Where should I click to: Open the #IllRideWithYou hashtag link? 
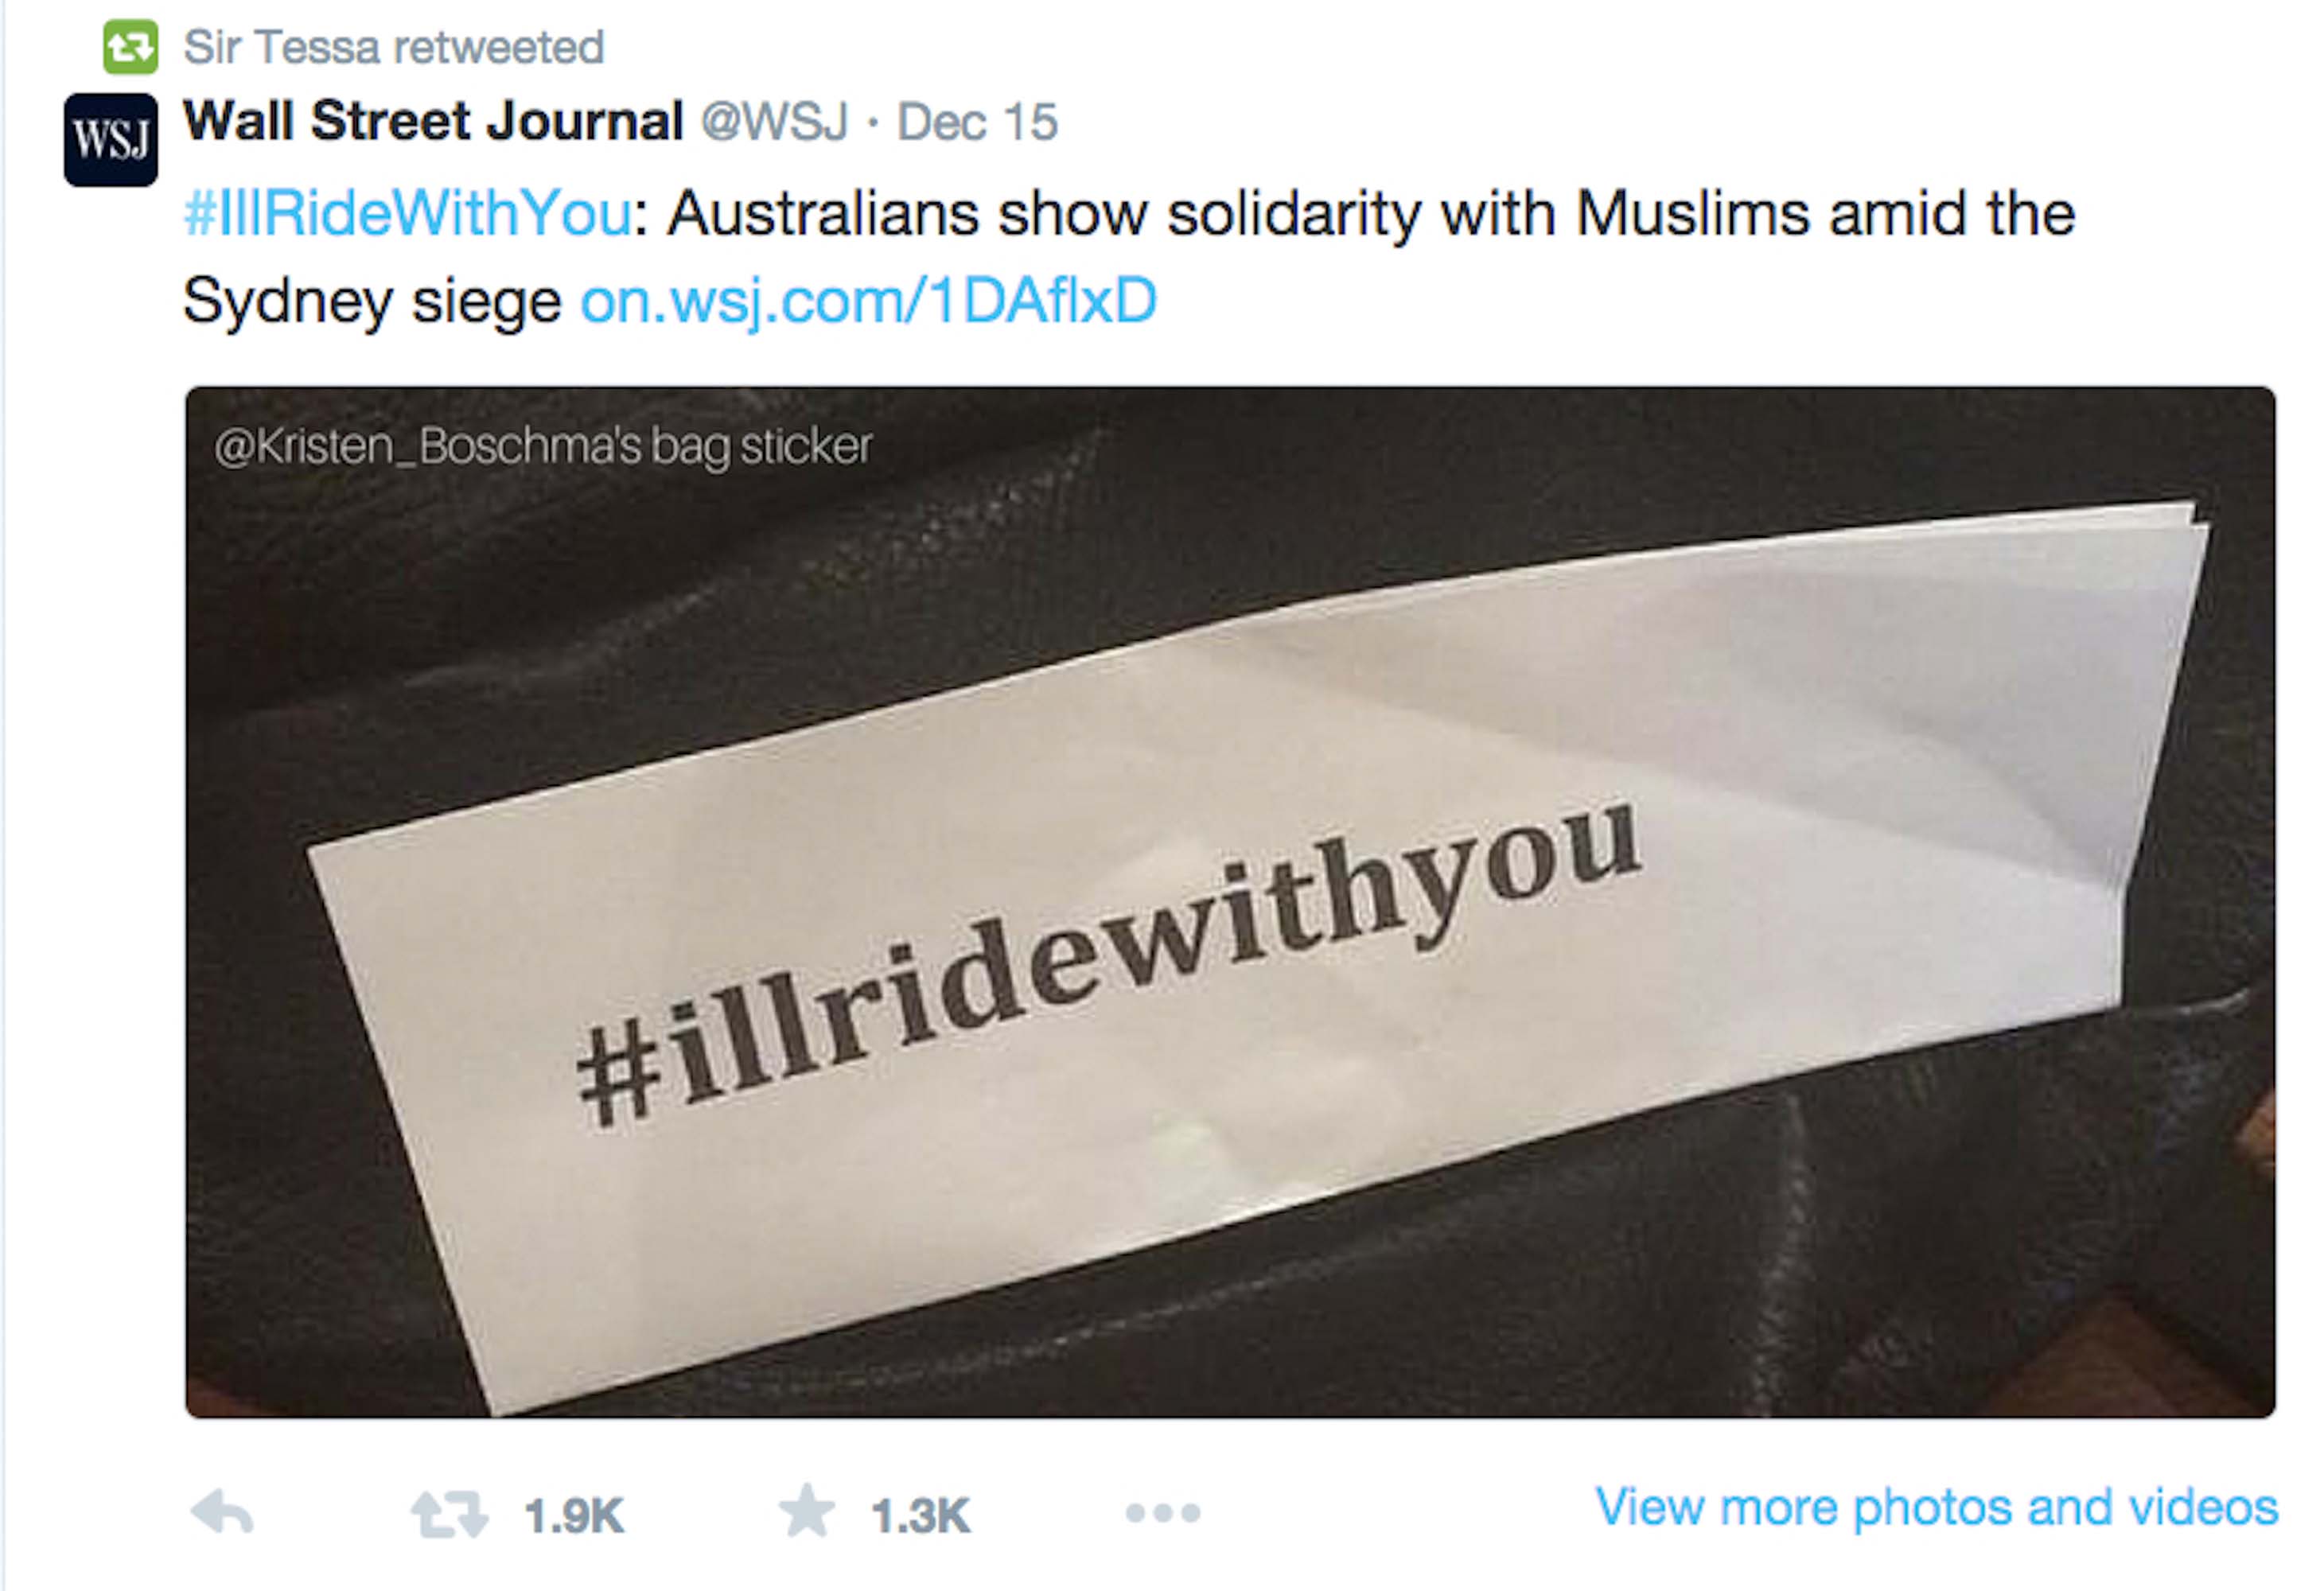[x=408, y=213]
